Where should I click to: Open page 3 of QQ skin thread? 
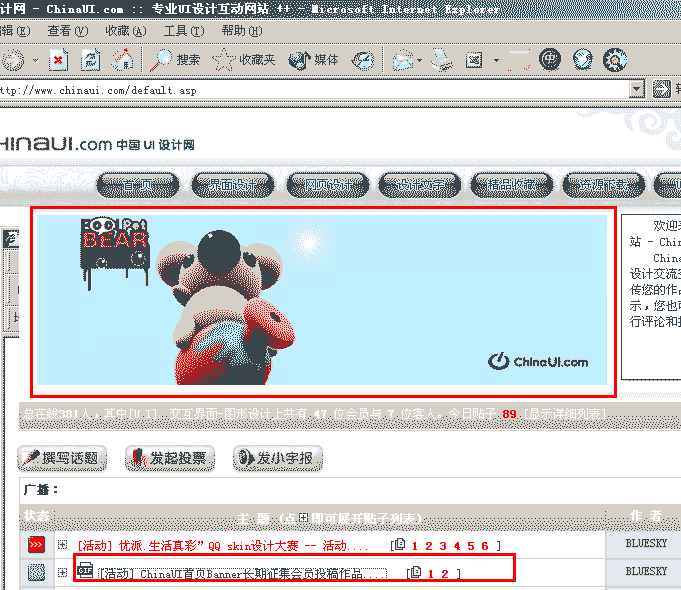(443, 546)
